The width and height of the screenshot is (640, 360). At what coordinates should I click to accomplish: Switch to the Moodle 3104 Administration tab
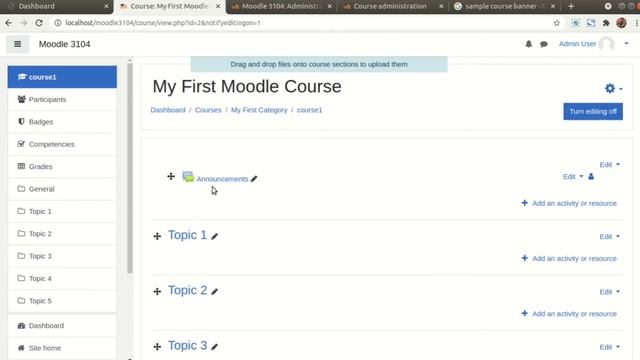[x=281, y=6]
